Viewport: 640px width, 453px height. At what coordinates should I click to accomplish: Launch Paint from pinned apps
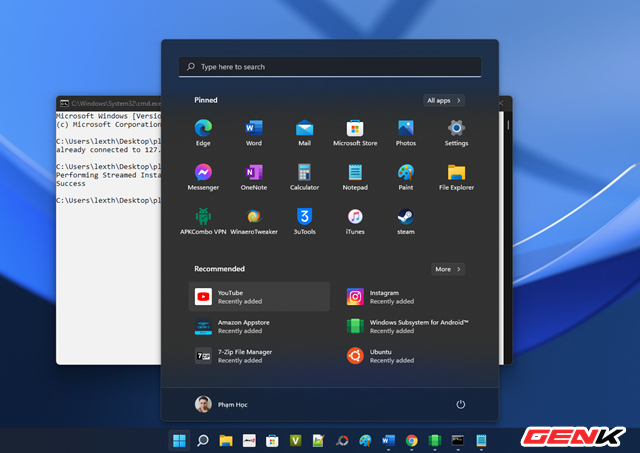pos(406,177)
